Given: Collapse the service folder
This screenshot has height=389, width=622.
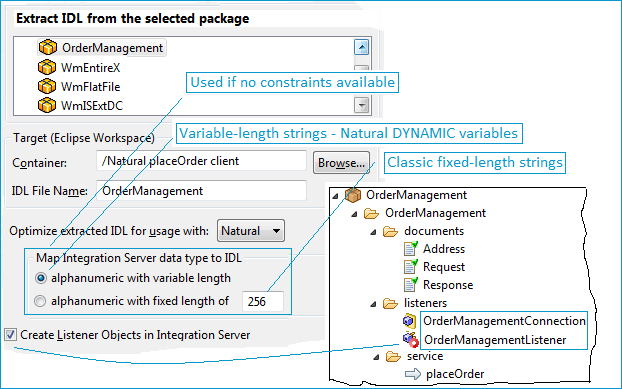Looking at the screenshot, I should click(376, 357).
